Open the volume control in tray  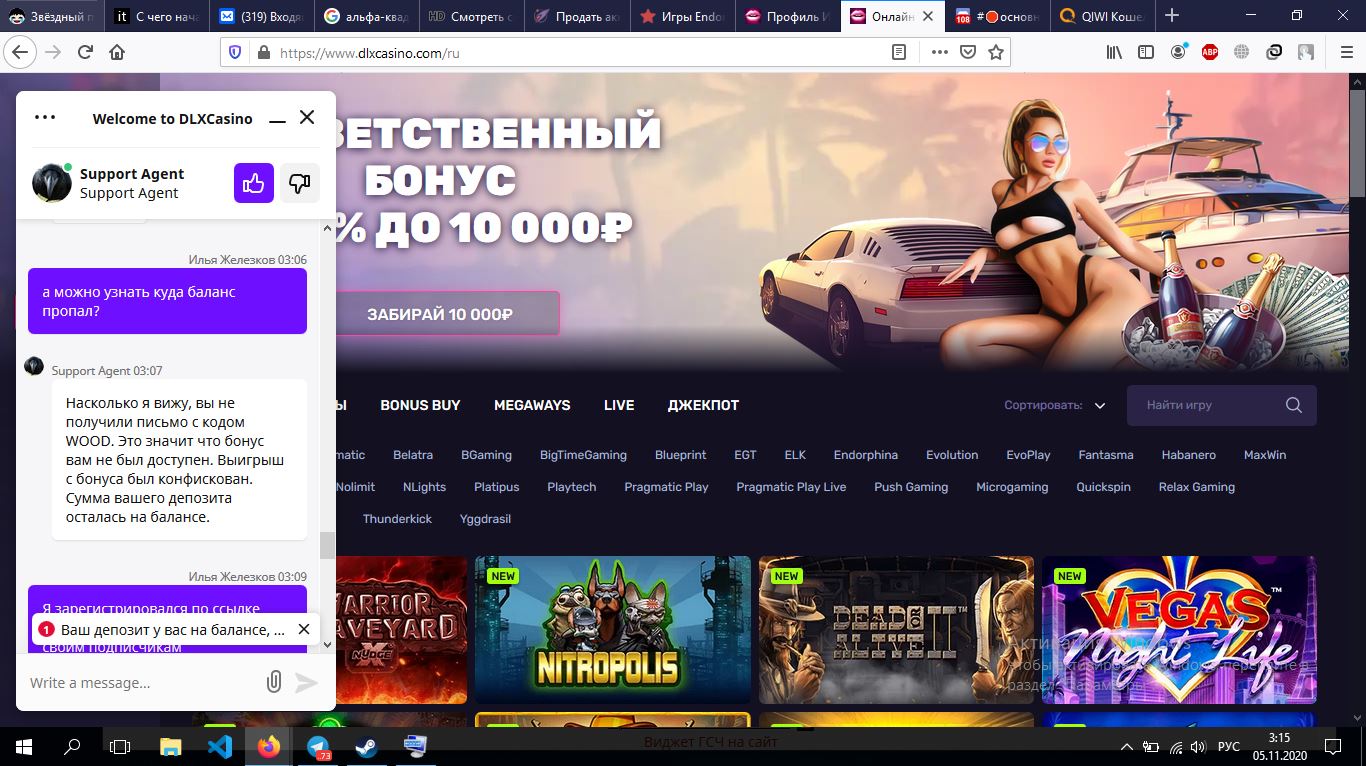pos(1198,746)
